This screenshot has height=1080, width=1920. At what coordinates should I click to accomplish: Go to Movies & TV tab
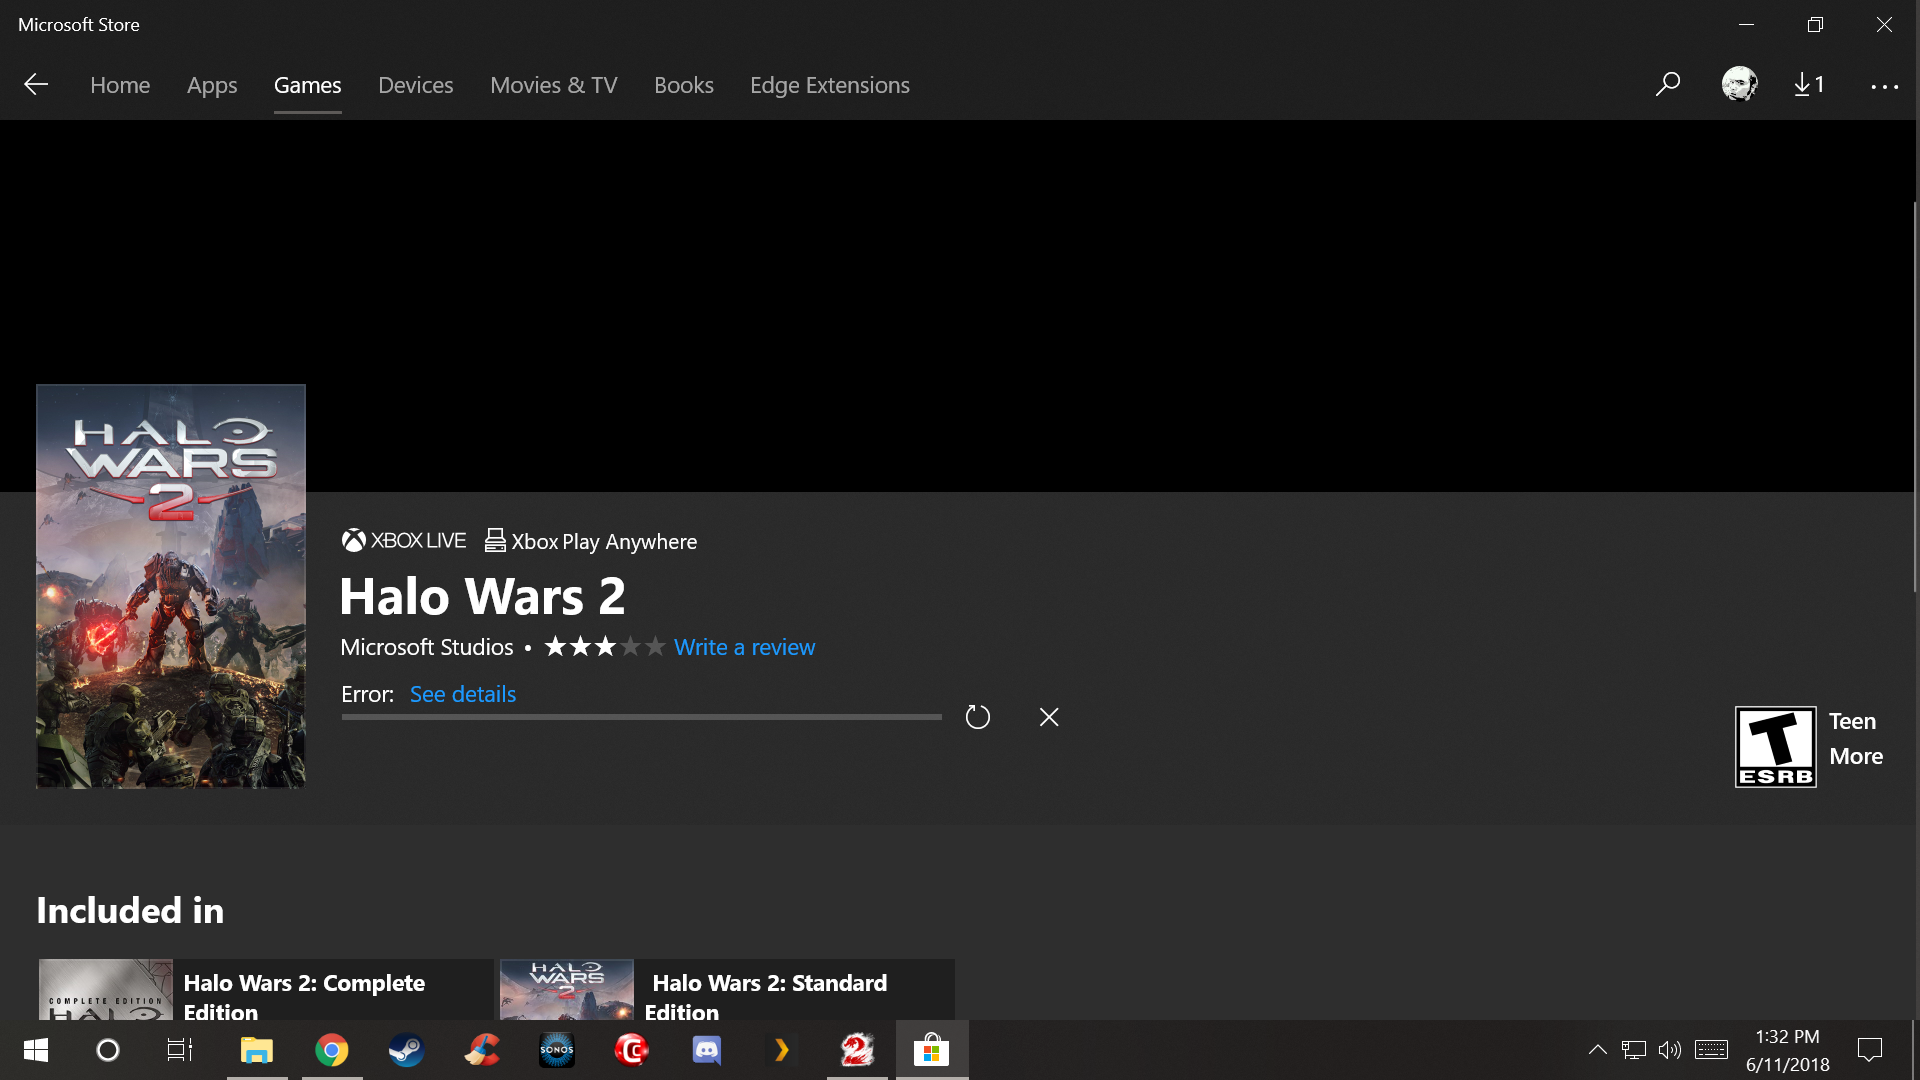[x=554, y=86]
